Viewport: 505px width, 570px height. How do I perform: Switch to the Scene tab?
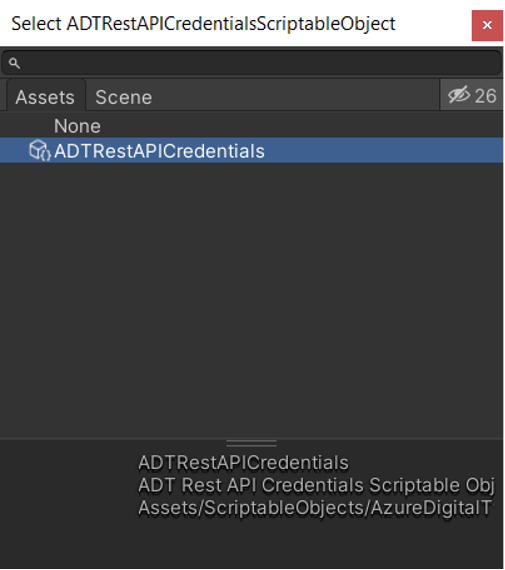(x=124, y=97)
